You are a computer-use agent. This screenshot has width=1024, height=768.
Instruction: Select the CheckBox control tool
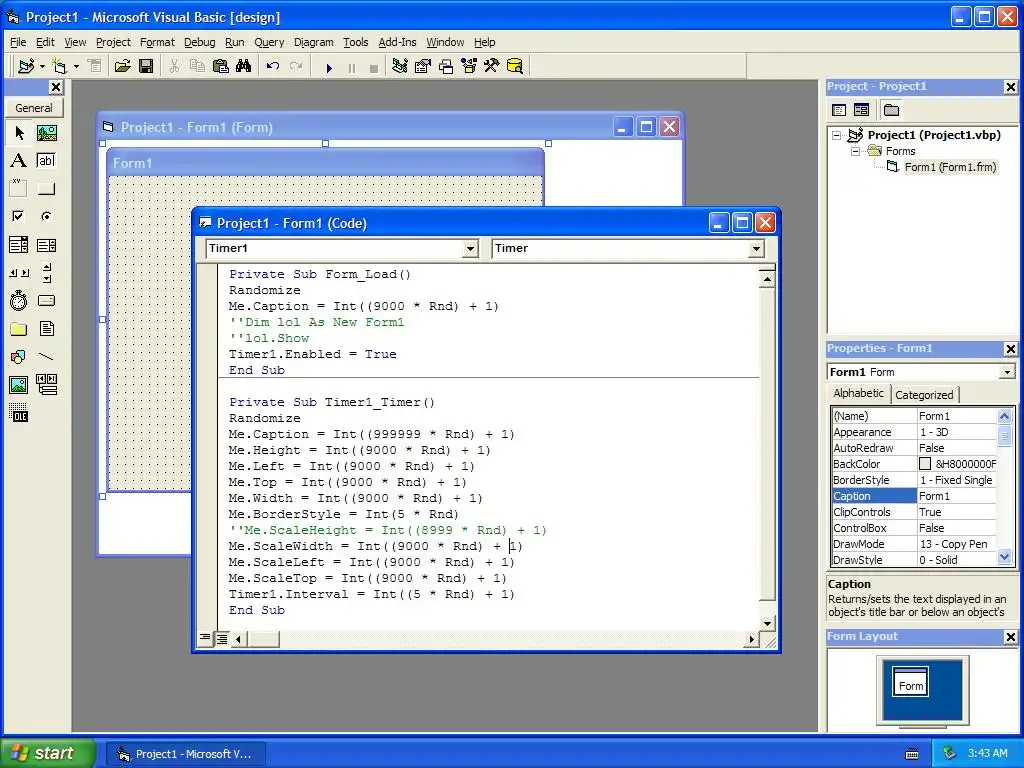pyautogui.click(x=19, y=216)
